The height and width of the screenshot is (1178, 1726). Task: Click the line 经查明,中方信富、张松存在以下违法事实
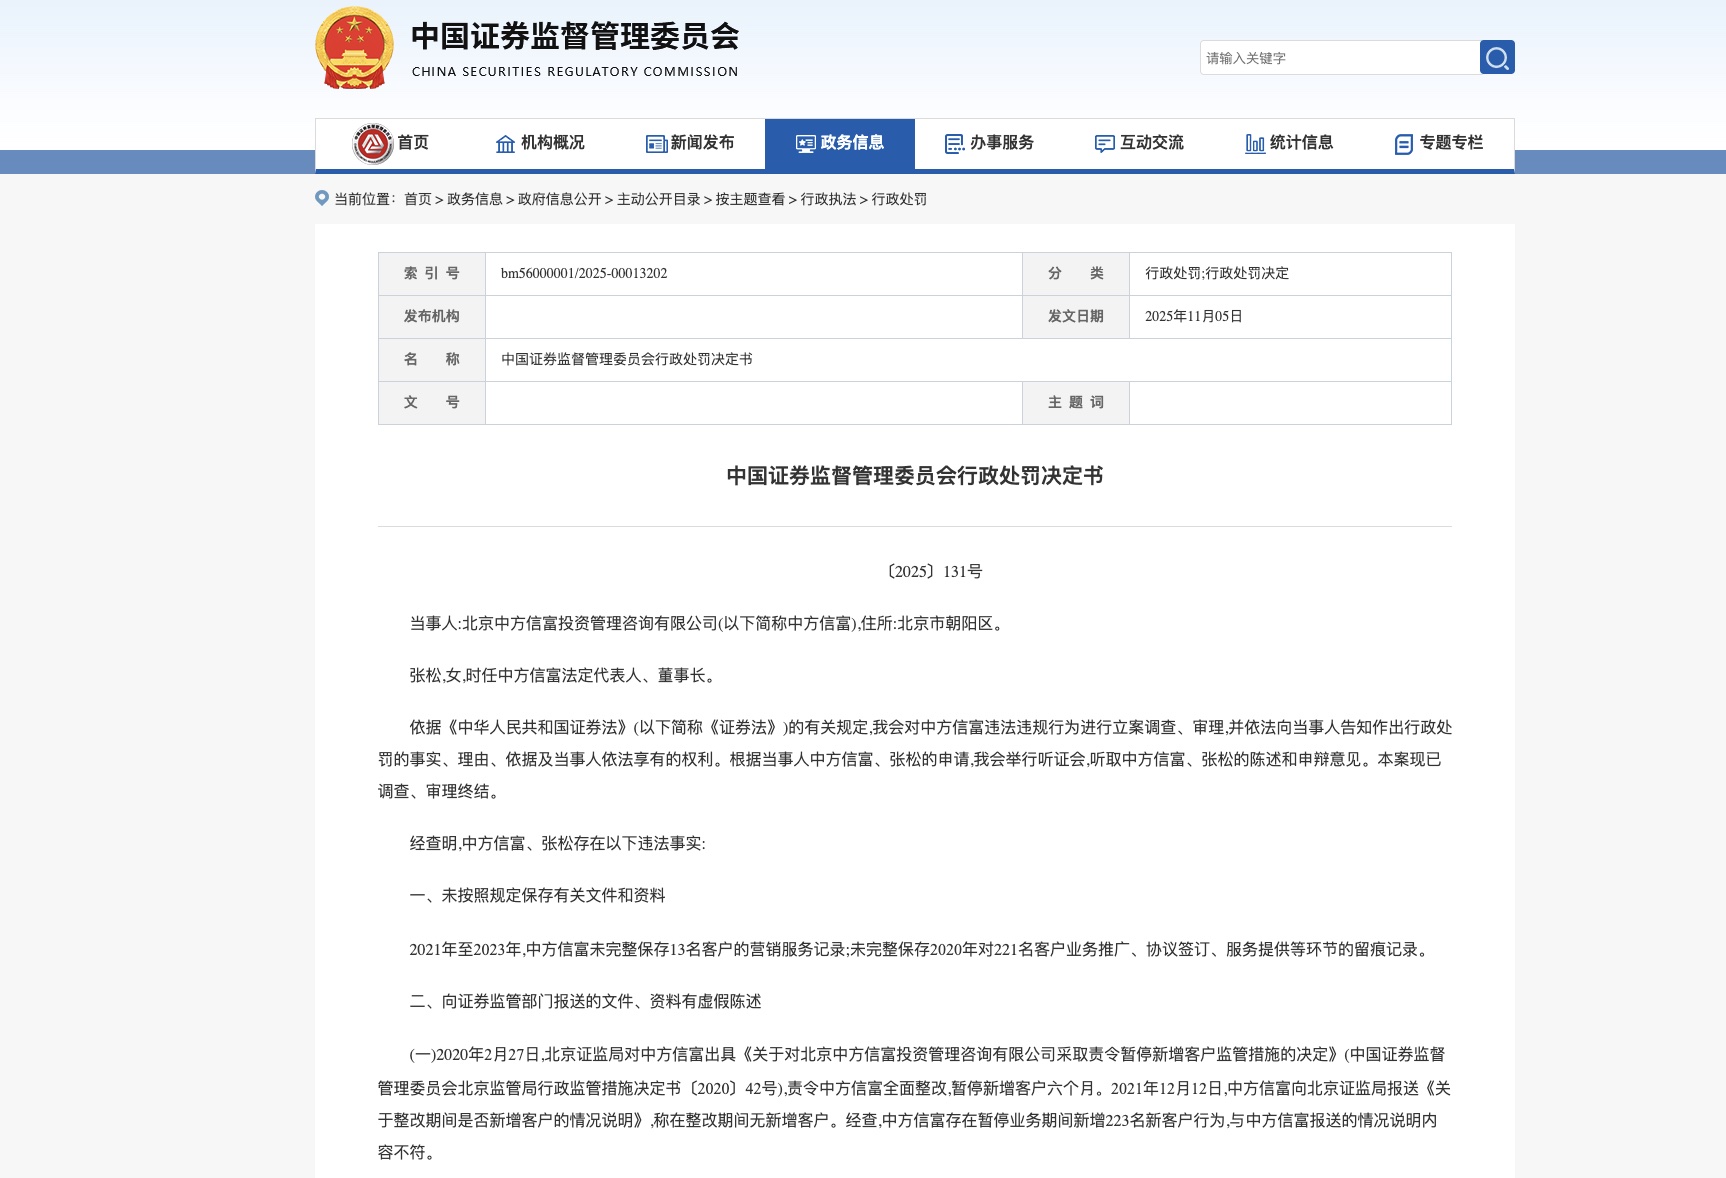558,843
